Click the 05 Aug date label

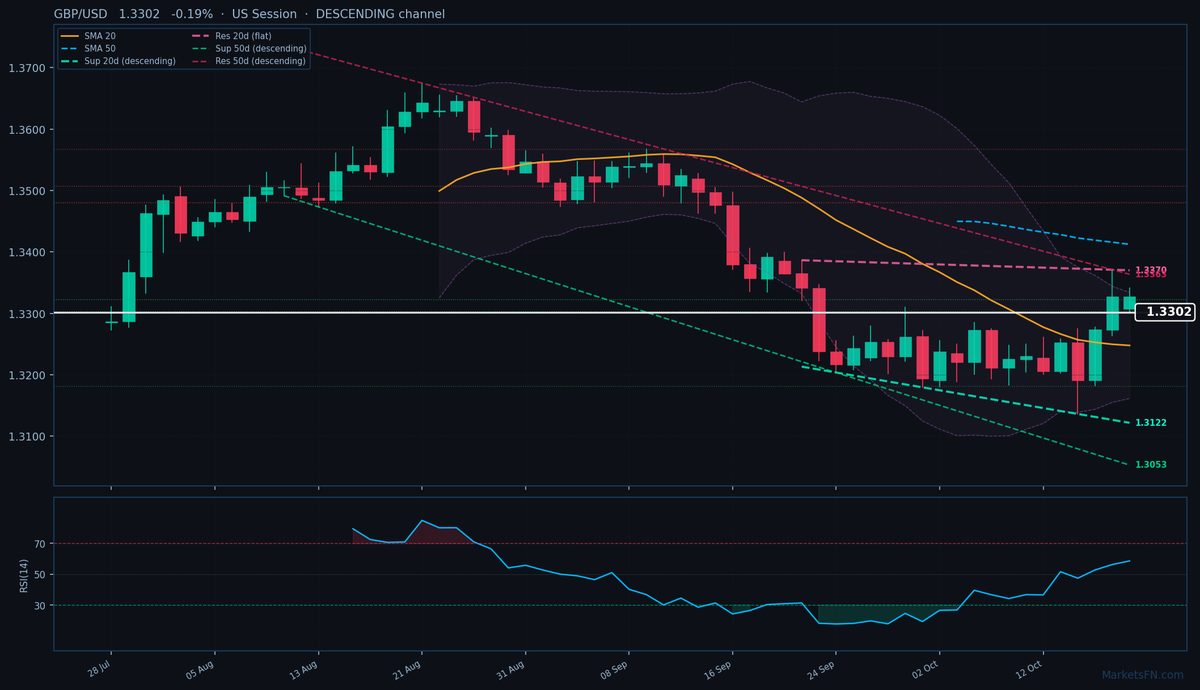[x=200, y=669]
